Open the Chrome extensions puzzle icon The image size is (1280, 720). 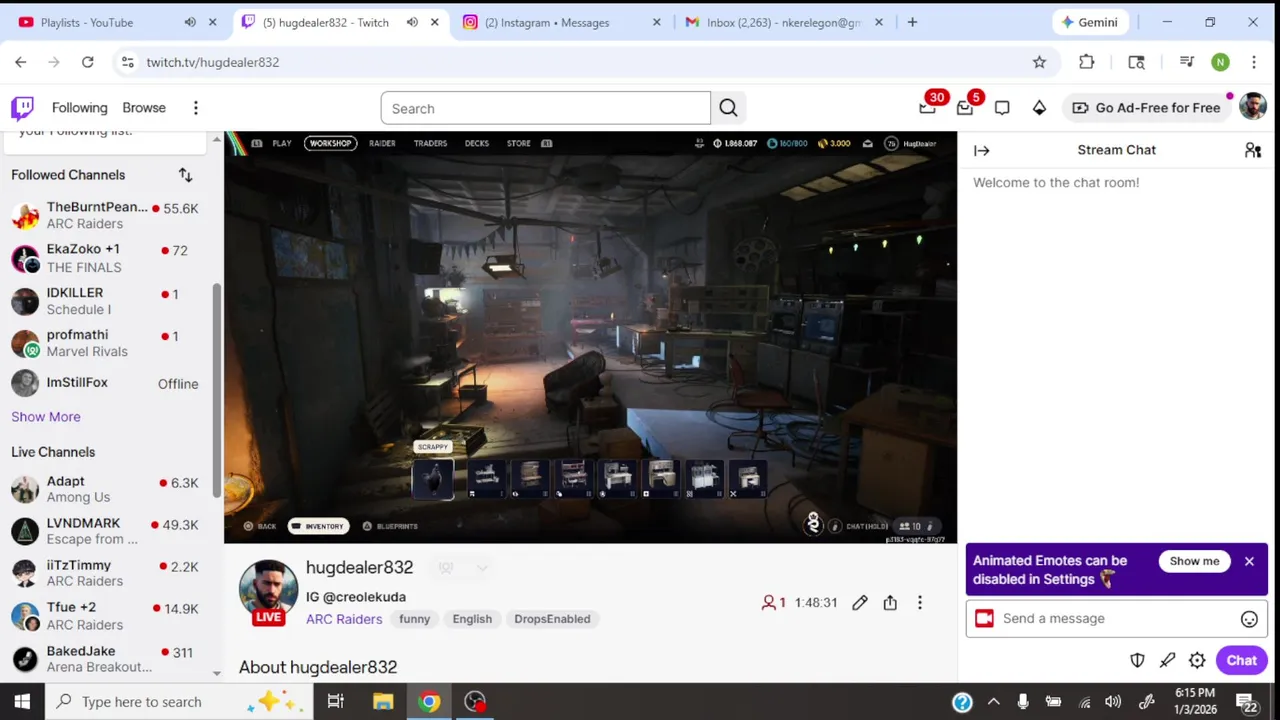[1087, 62]
